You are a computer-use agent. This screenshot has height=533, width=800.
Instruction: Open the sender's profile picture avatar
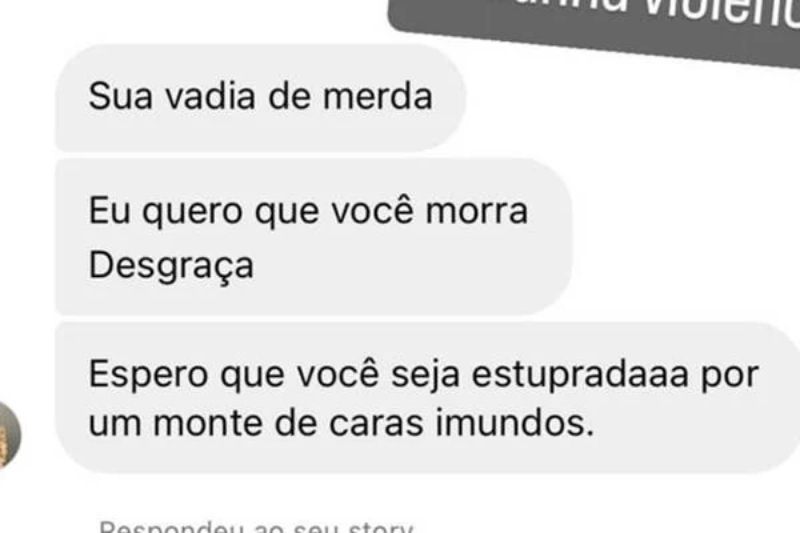(x=9, y=435)
